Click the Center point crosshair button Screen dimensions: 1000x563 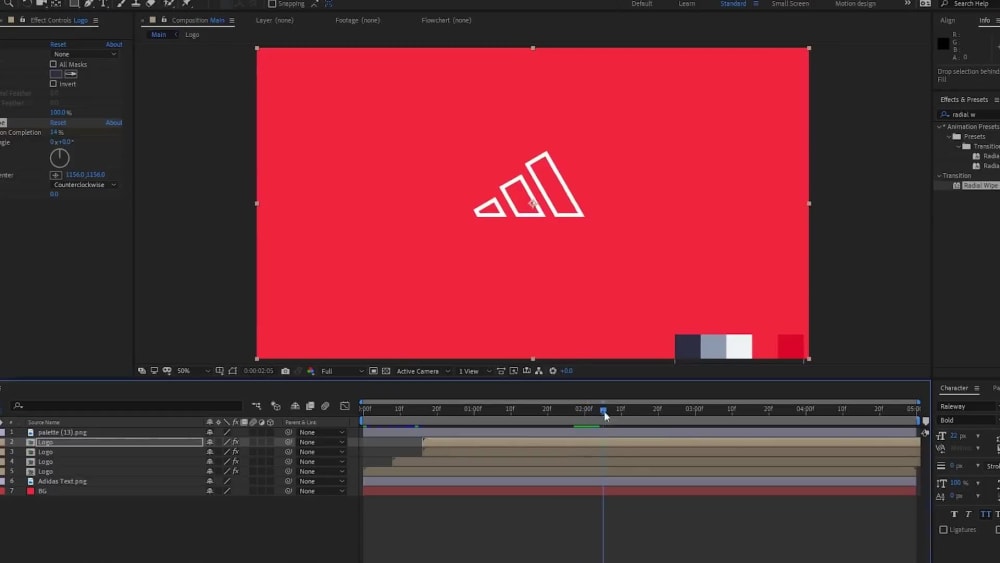click(56, 175)
